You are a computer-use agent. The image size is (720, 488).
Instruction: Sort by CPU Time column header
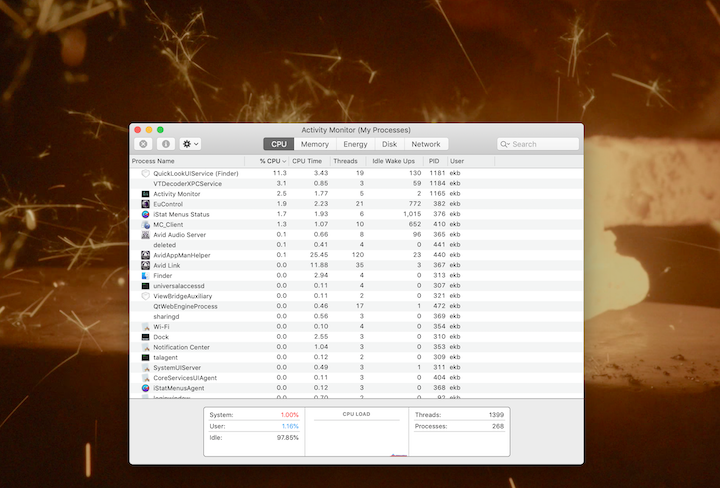(309, 161)
